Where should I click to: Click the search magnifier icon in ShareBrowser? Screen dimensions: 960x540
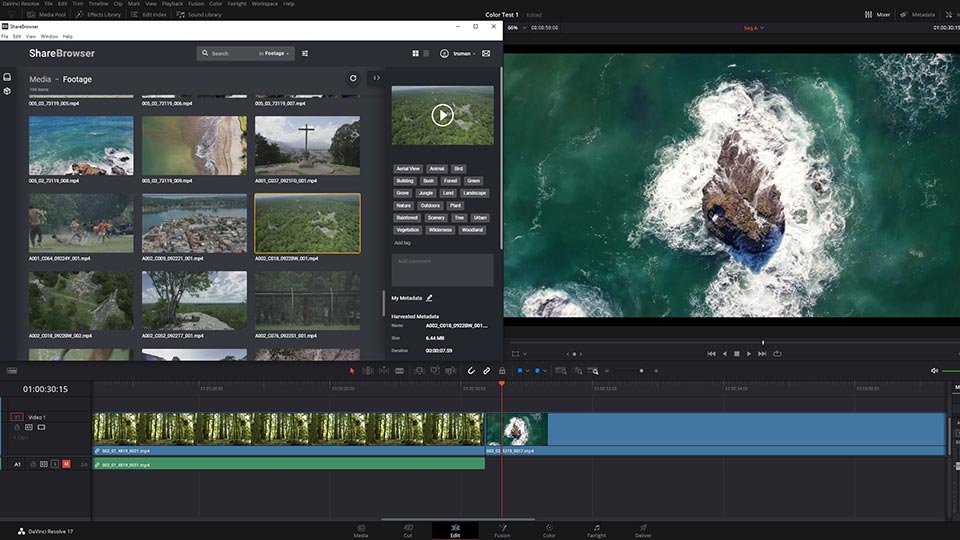coord(205,53)
